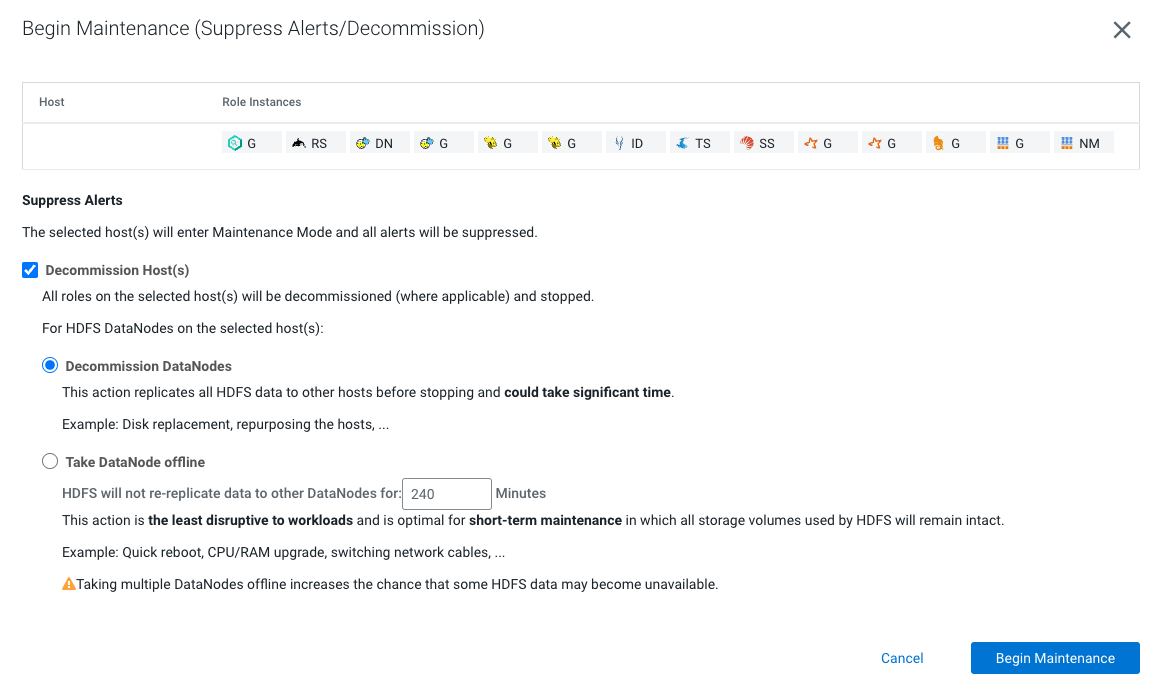Select the blue elephant HDFS gateway badge
The image size is (1161, 696).
click(443, 142)
